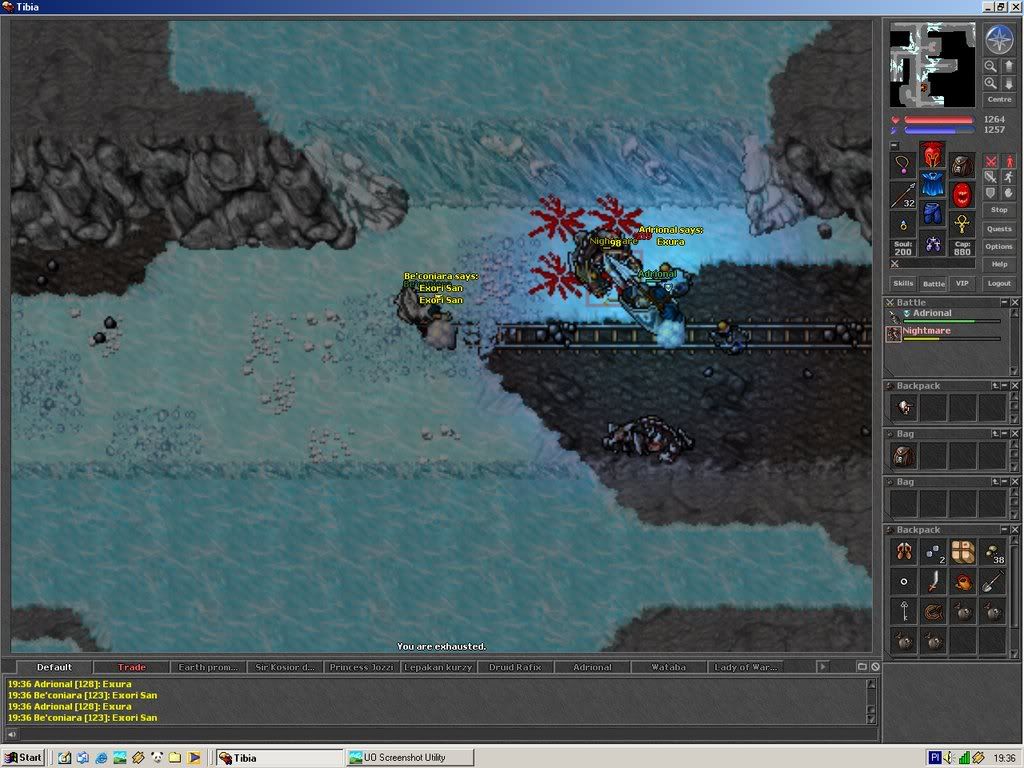
Task: Click the sandals in bottom Backpack
Action: point(904,551)
